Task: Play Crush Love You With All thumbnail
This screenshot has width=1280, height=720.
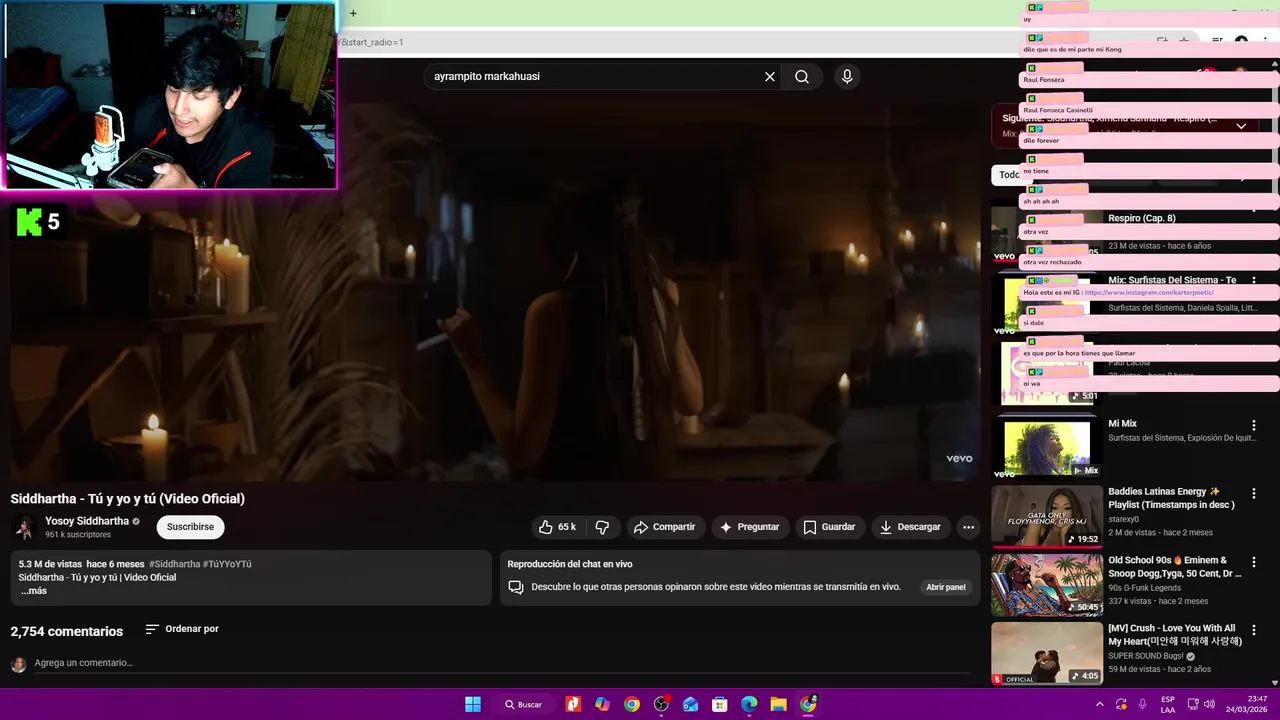Action: 1046,652
